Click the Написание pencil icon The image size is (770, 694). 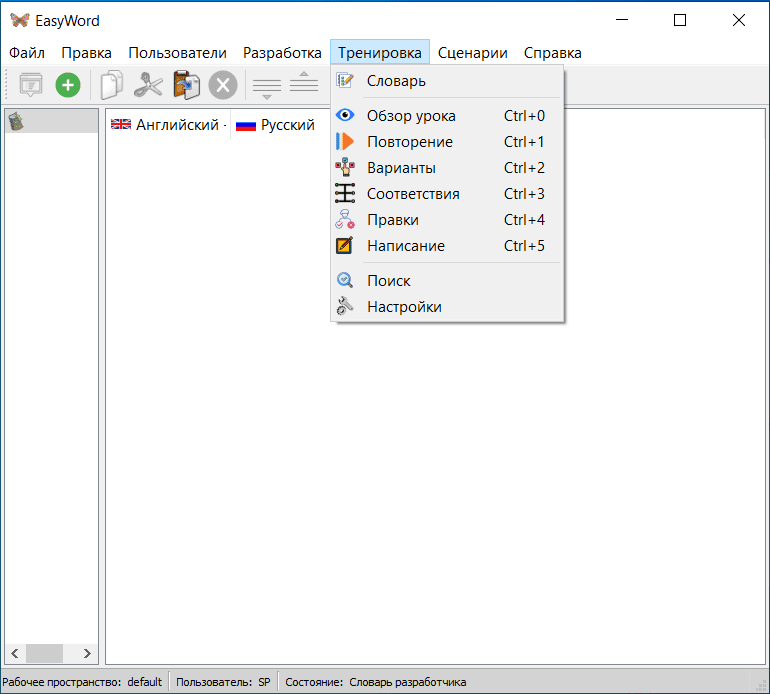pos(345,245)
